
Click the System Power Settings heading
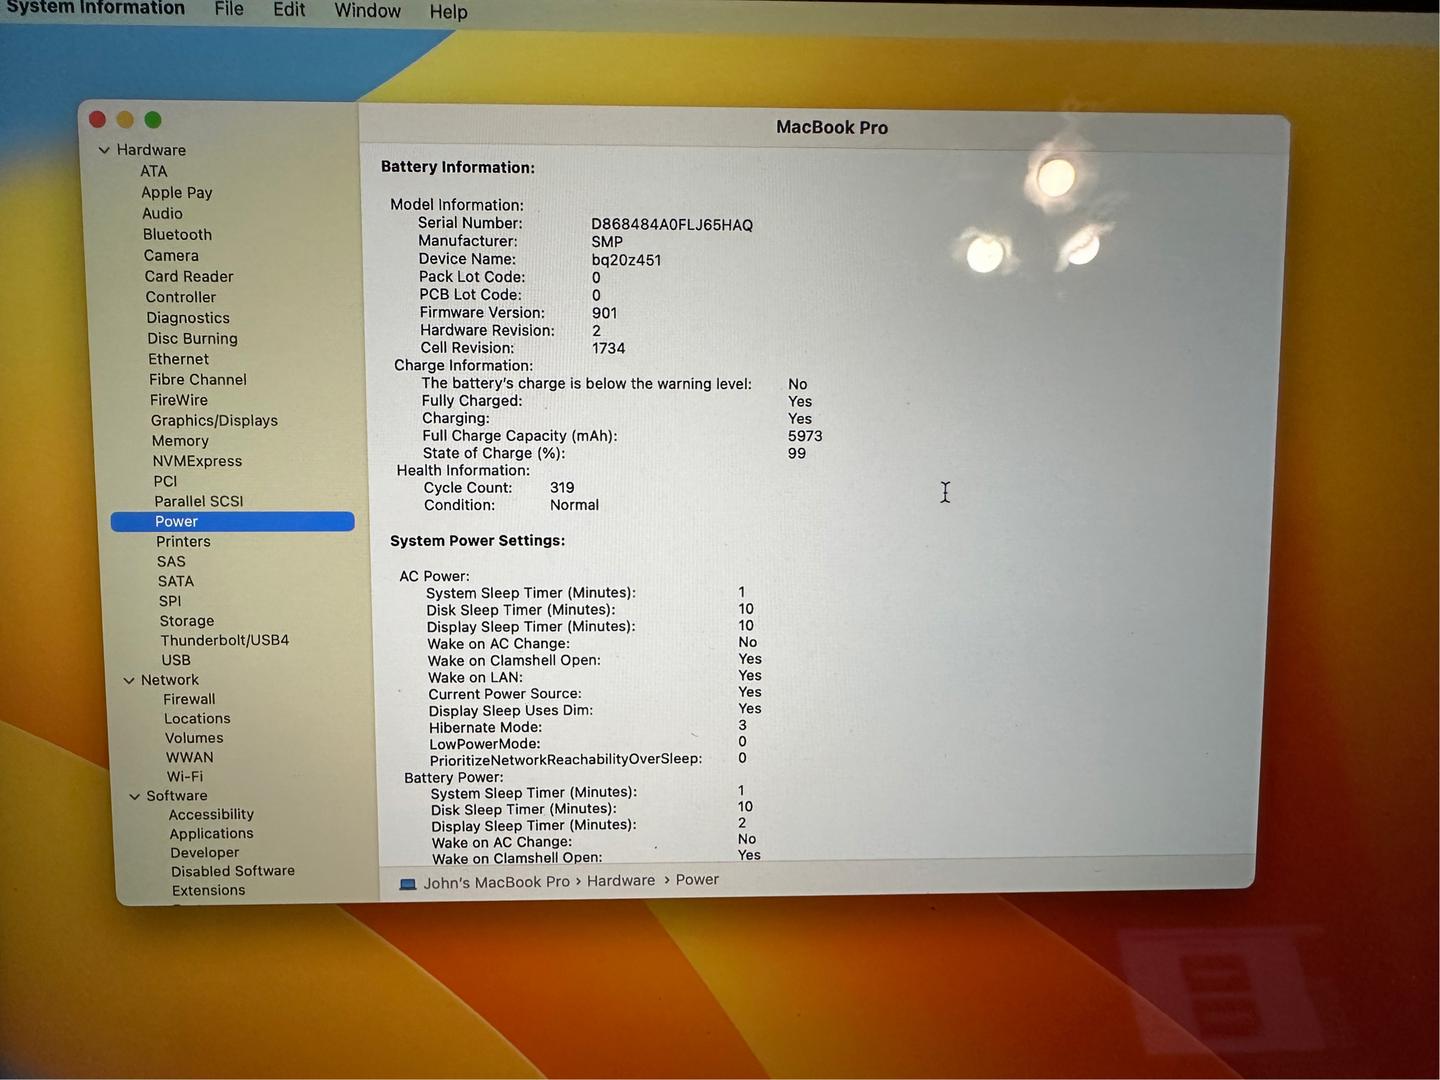[x=478, y=541]
